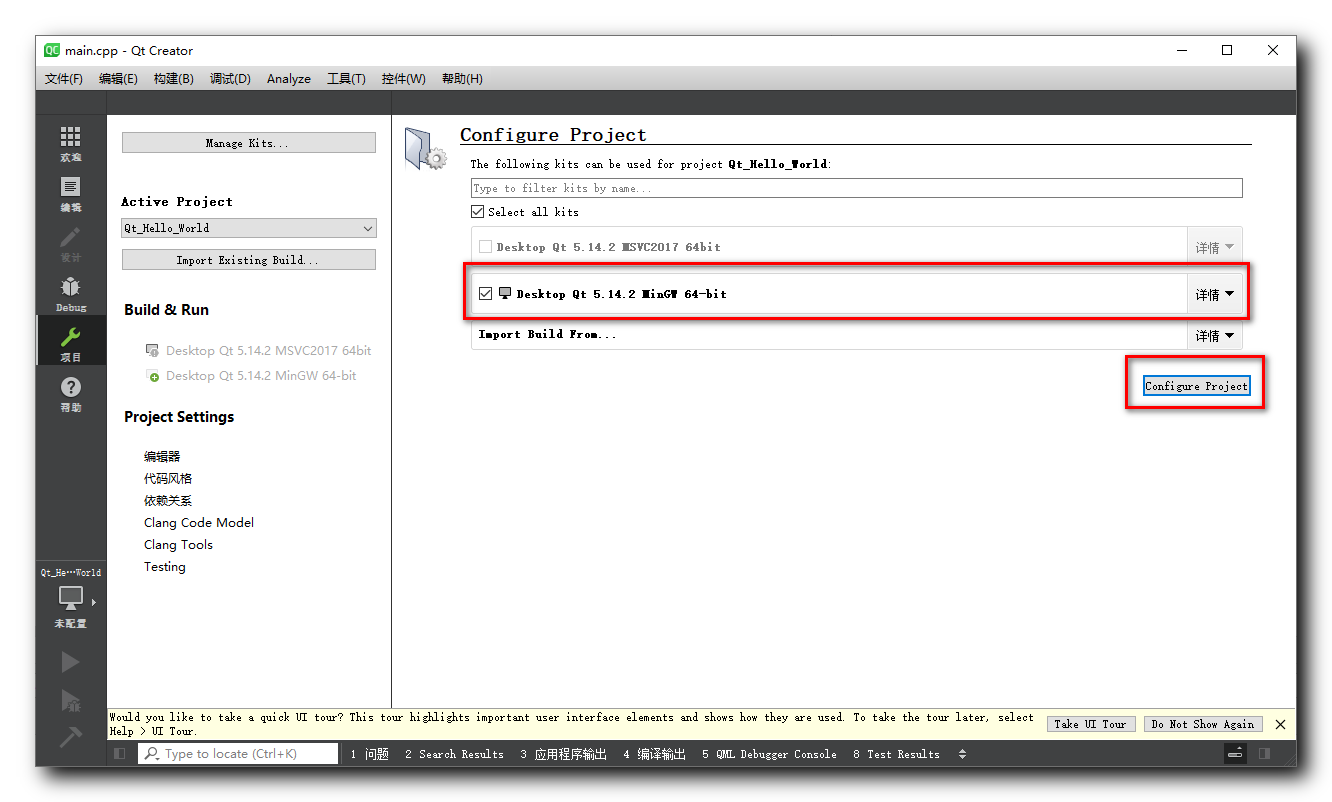The width and height of the screenshot is (1332, 802).
Task: Click the Take UI Tour button
Action: point(1090,724)
